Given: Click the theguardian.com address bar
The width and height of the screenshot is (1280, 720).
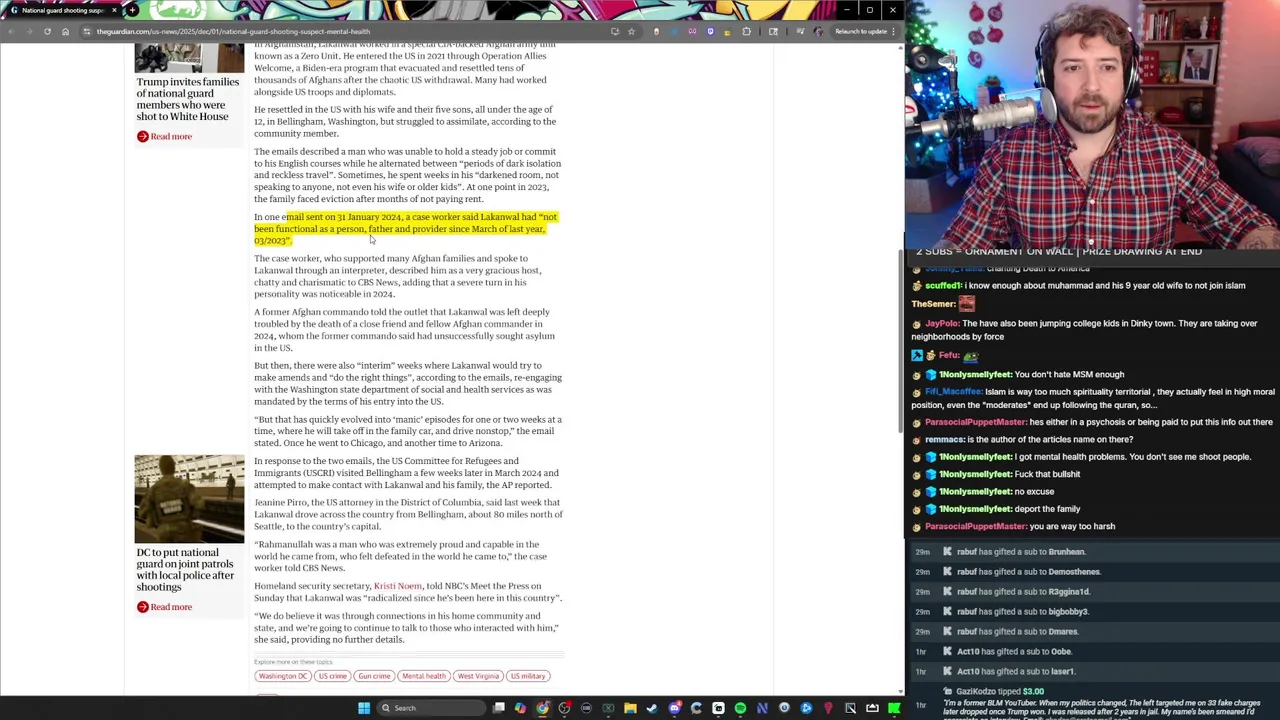Looking at the screenshot, I should (340, 31).
